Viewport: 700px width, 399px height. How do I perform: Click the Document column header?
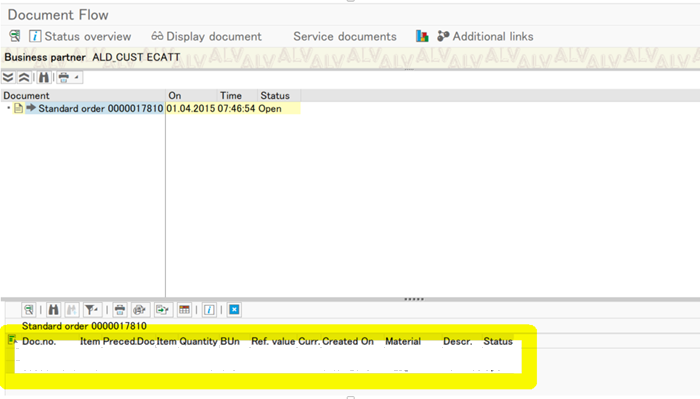(x=83, y=96)
